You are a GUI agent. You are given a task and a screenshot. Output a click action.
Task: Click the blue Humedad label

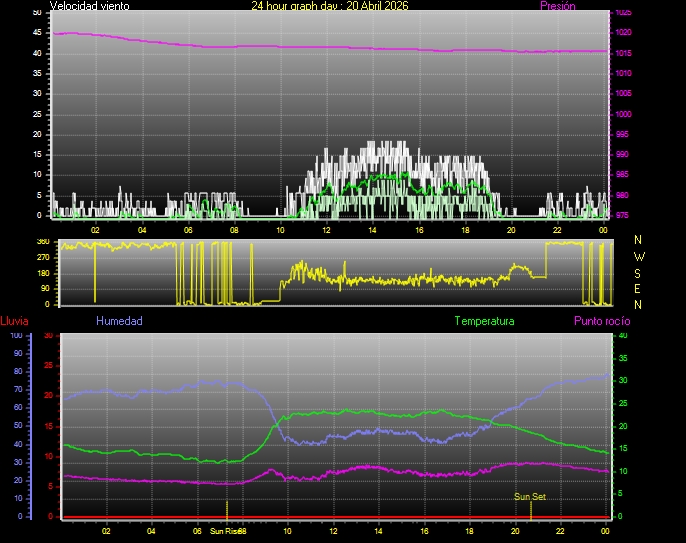tap(119, 321)
